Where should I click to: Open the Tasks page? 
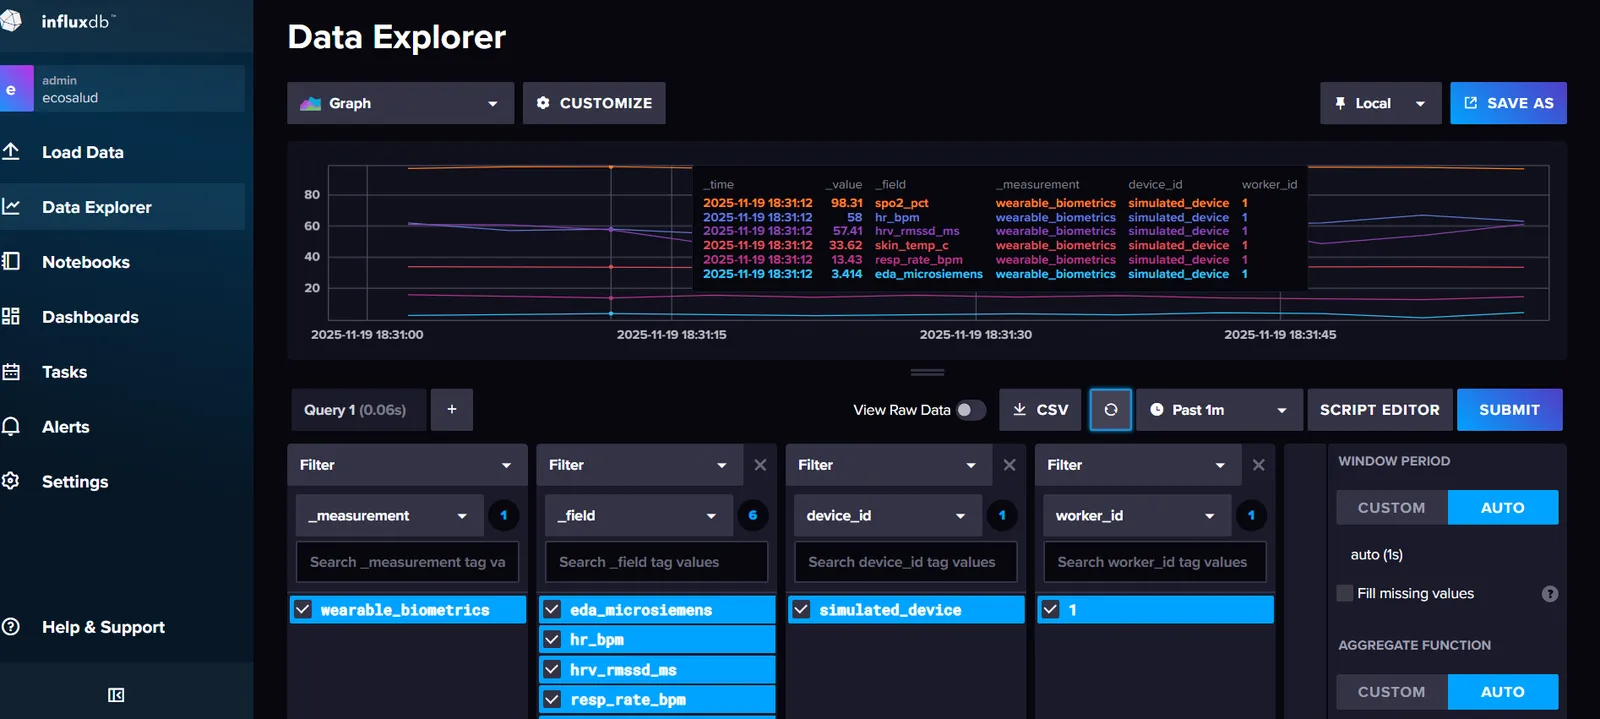(x=64, y=372)
